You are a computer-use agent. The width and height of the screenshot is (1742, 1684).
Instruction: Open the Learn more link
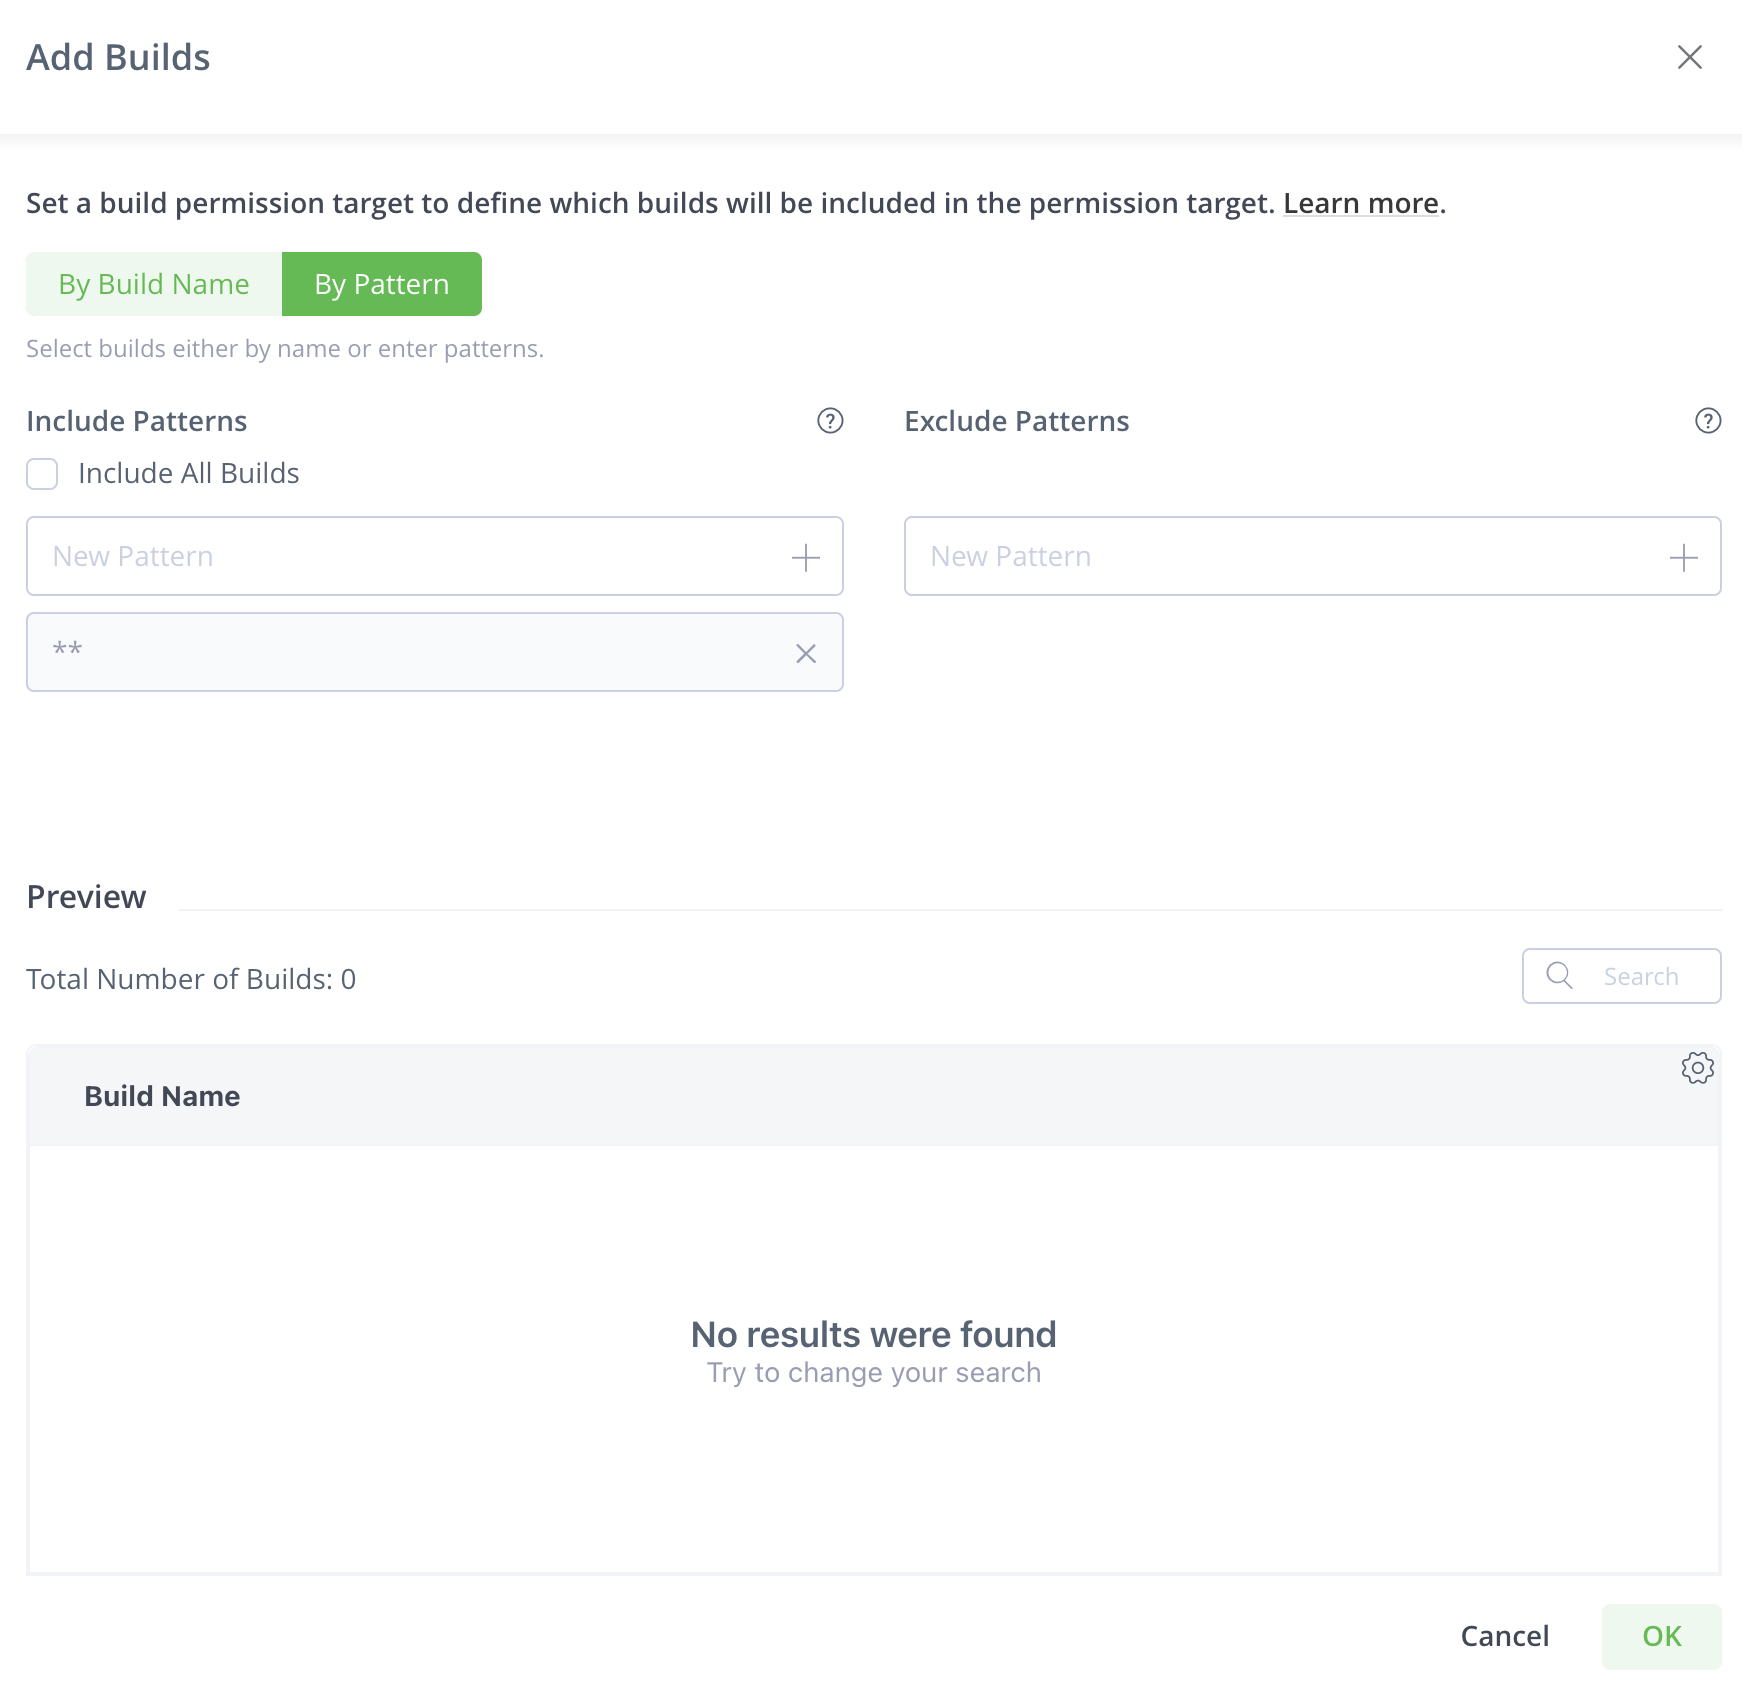pyautogui.click(x=1358, y=203)
